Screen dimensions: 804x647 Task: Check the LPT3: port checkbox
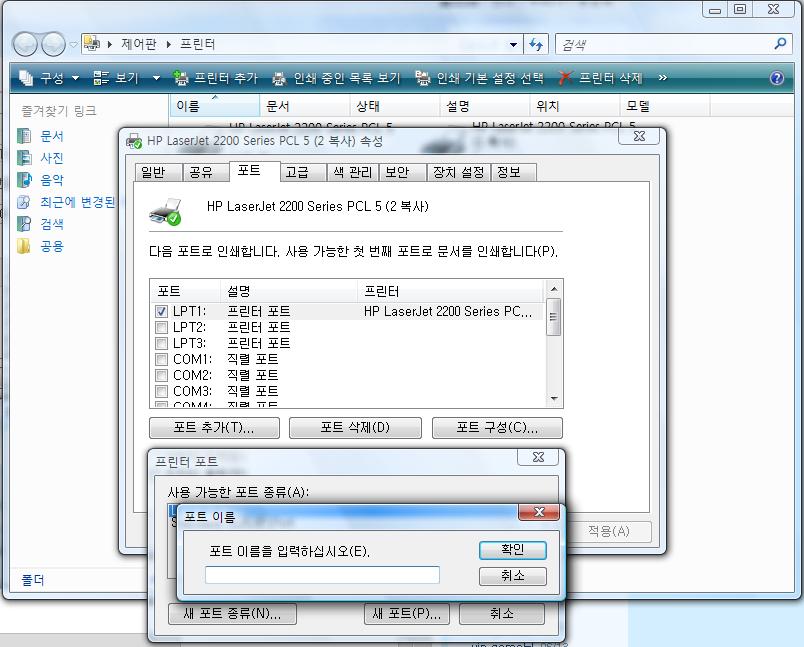tap(161, 343)
